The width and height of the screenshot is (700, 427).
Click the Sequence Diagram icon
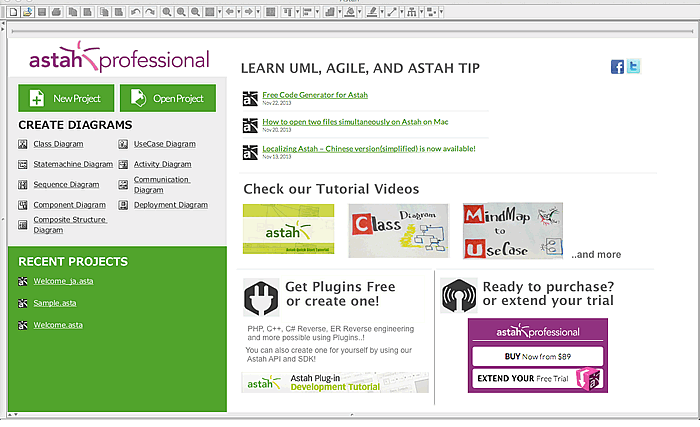pyautogui.click(x=23, y=184)
